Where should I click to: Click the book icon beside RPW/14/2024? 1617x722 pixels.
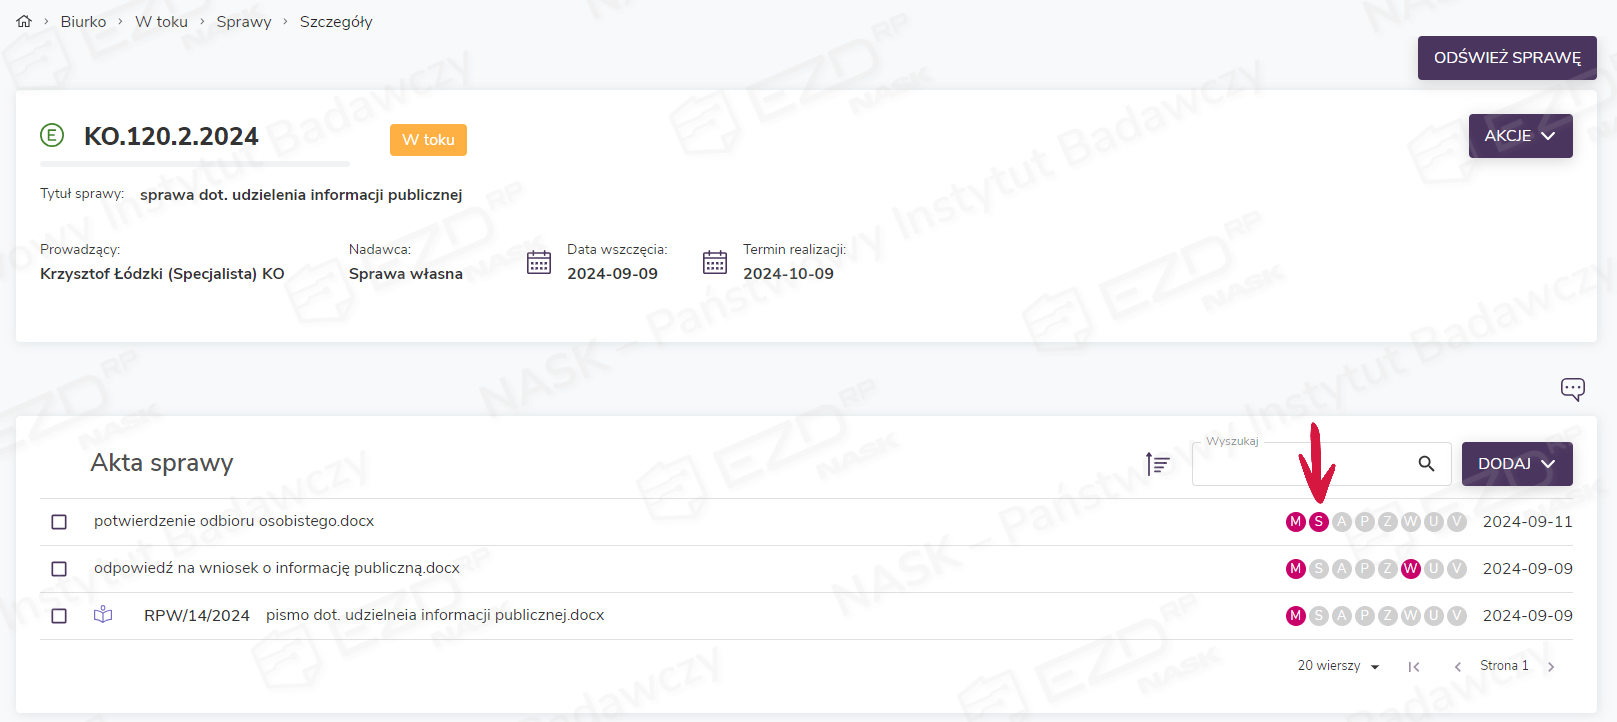coord(103,615)
